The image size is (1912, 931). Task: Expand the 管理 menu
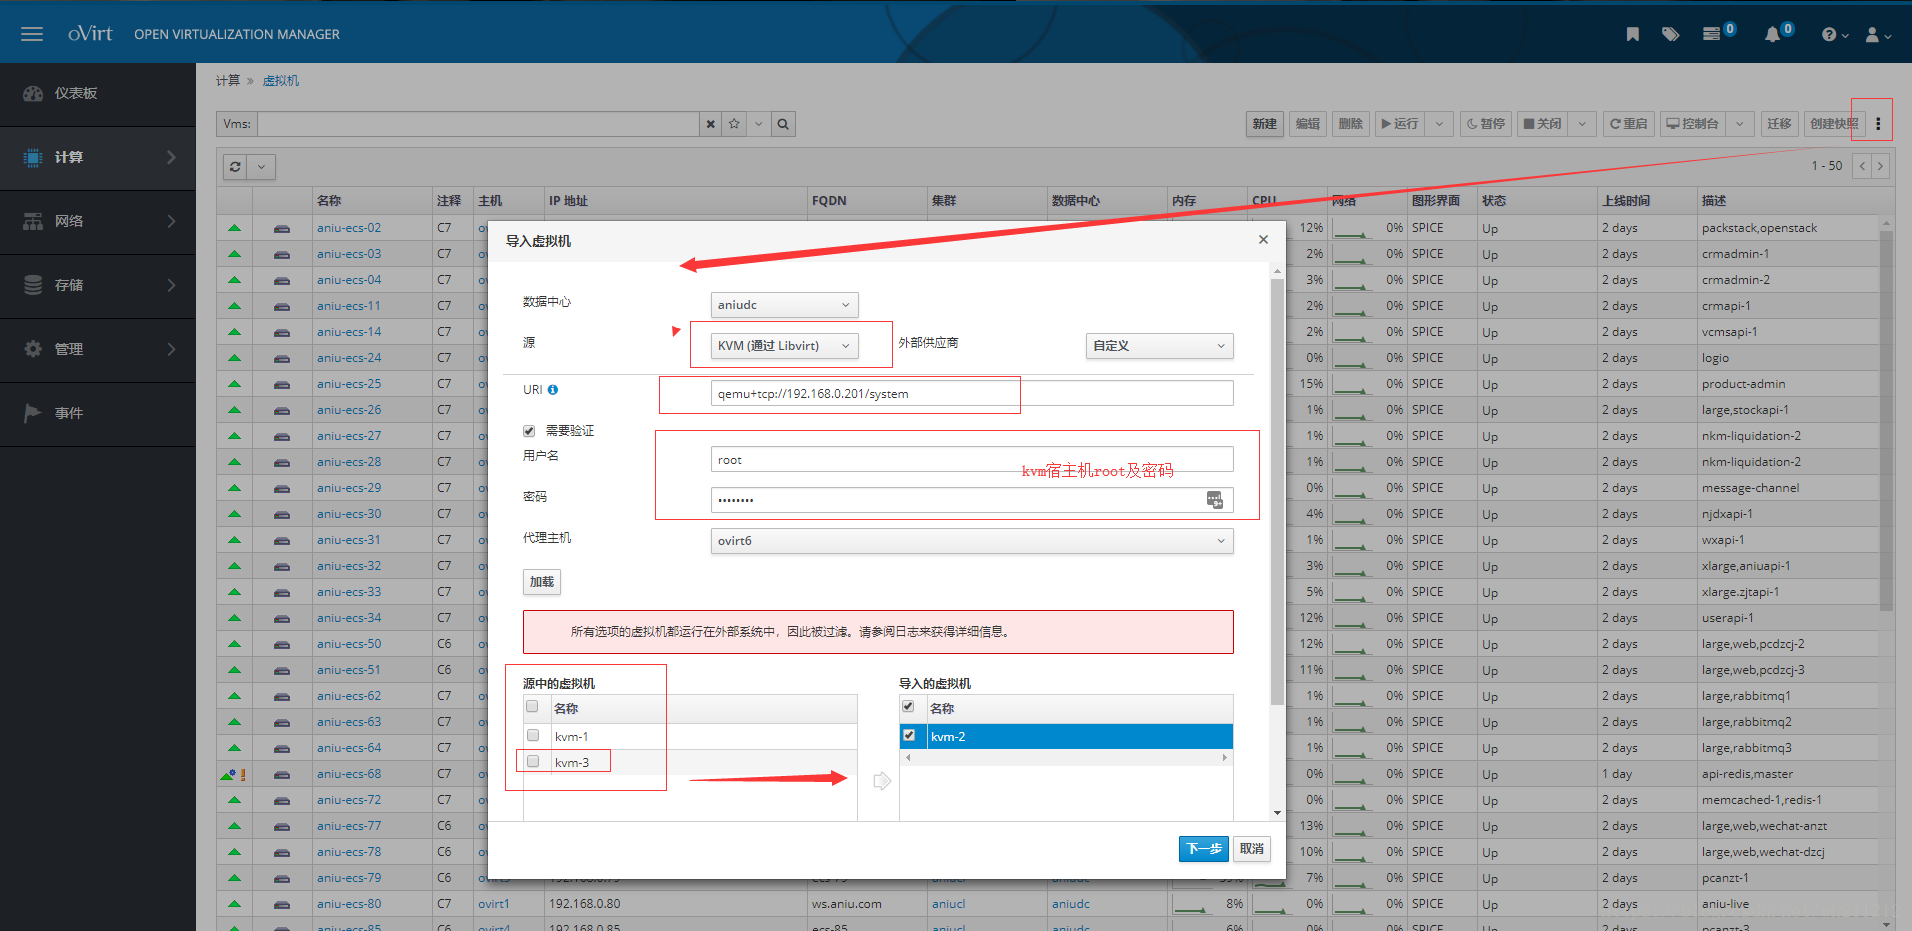(98, 350)
